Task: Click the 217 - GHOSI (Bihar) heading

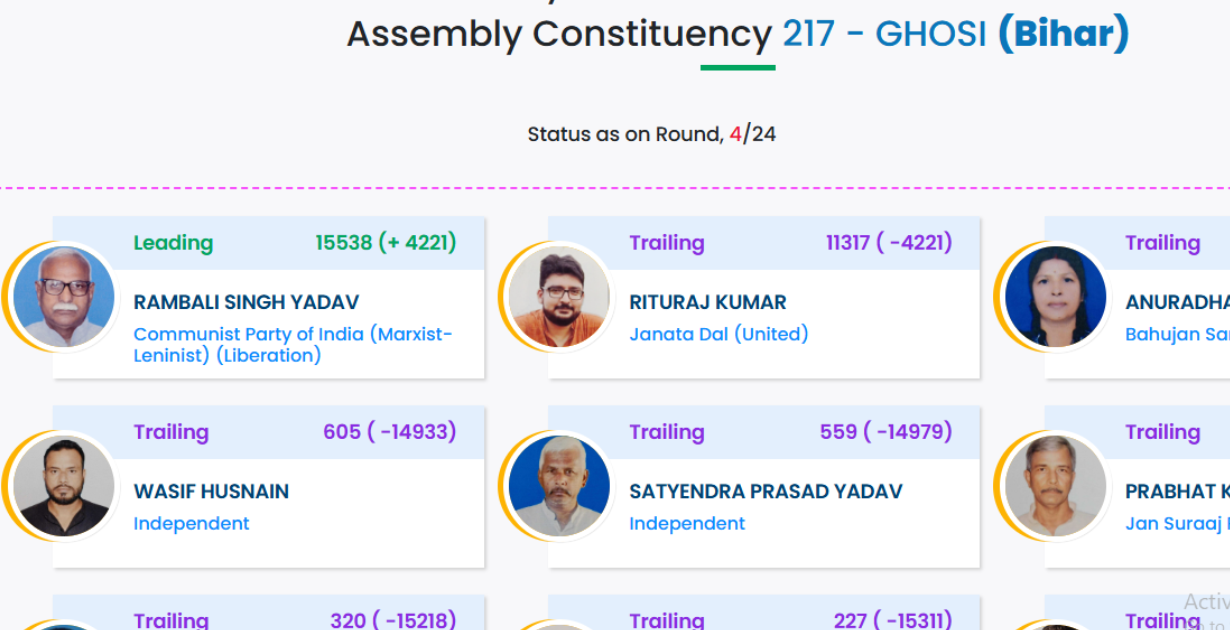Action: tap(955, 35)
